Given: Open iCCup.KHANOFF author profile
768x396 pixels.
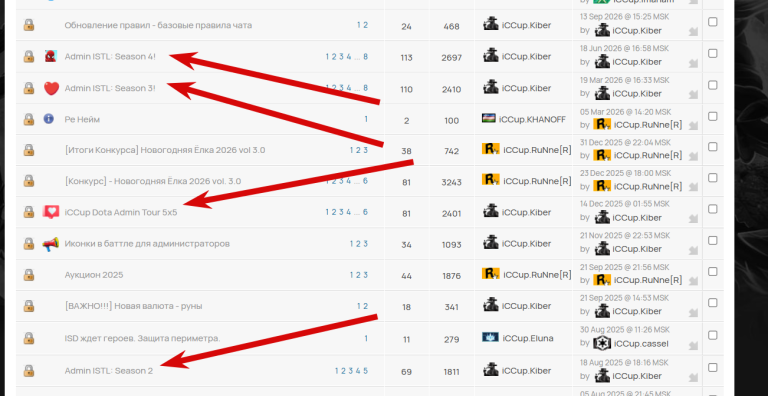Looking at the screenshot, I should click(532, 119).
